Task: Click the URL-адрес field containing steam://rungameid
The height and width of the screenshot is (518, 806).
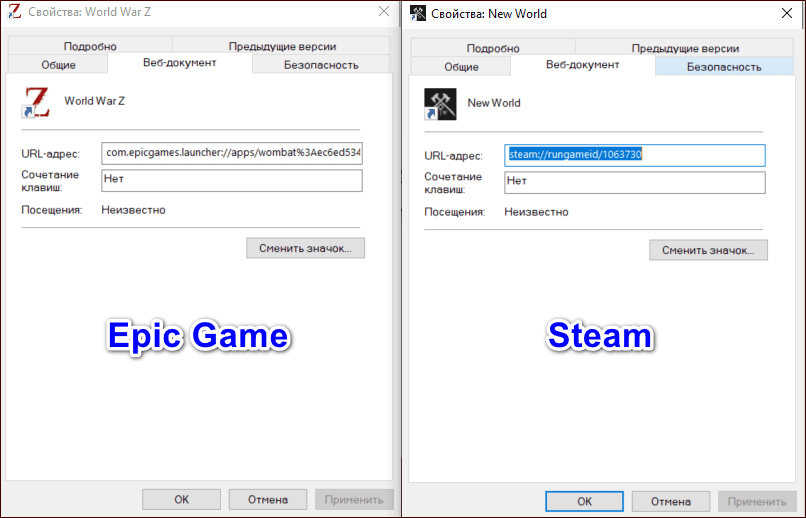Action: pos(634,155)
